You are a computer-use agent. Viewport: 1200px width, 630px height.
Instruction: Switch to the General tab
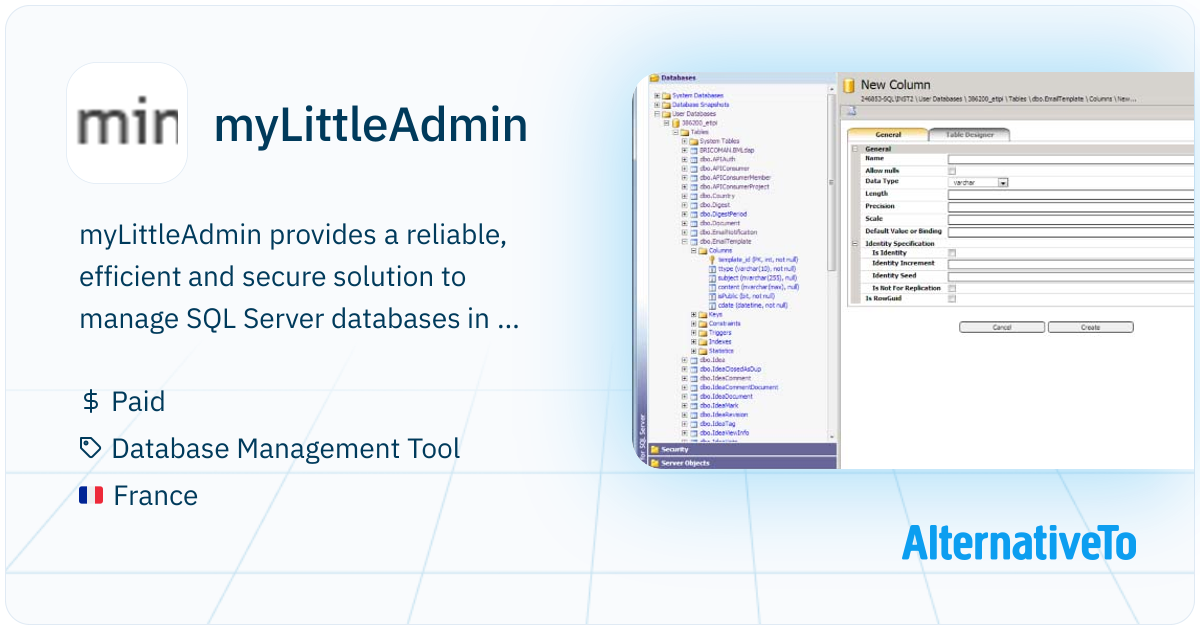point(887,134)
